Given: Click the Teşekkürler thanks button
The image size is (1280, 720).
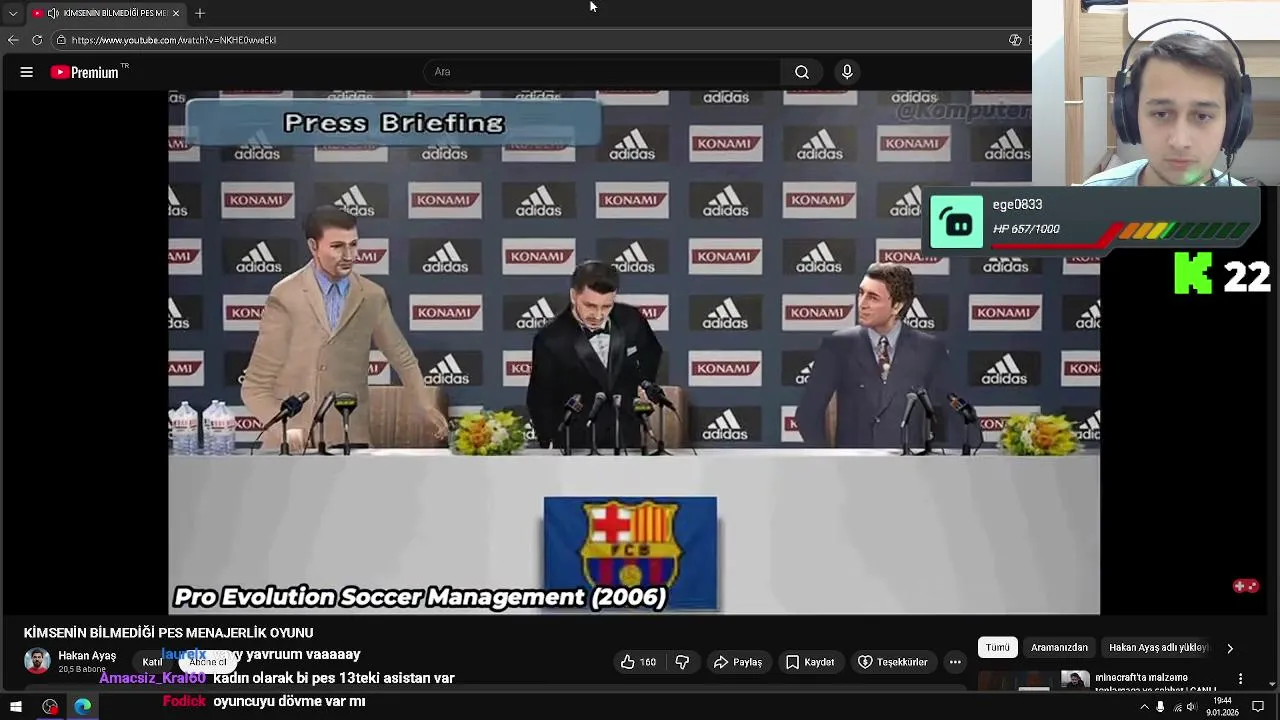Looking at the screenshot, I should [x=893, y=662].
